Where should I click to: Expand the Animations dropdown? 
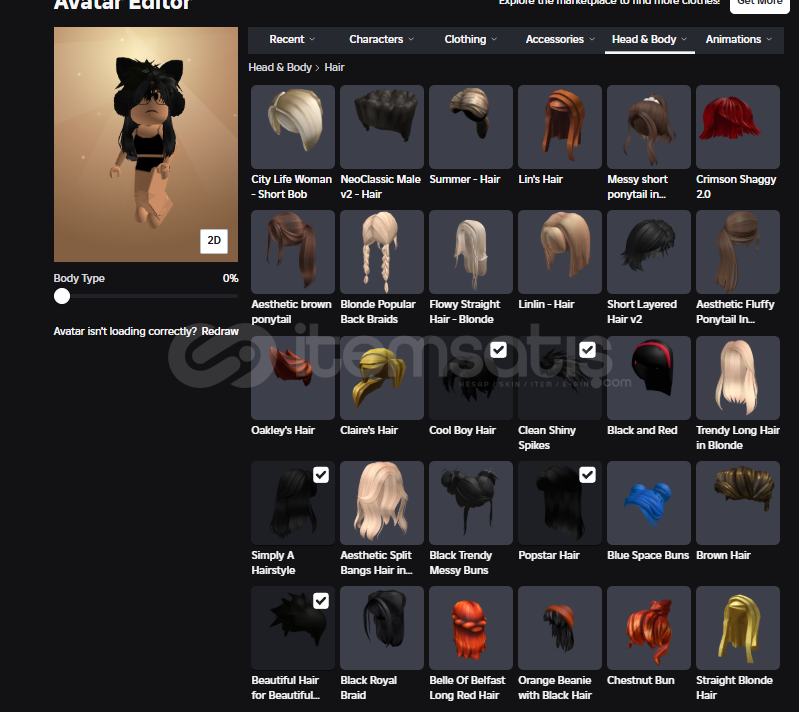[738, 39]
